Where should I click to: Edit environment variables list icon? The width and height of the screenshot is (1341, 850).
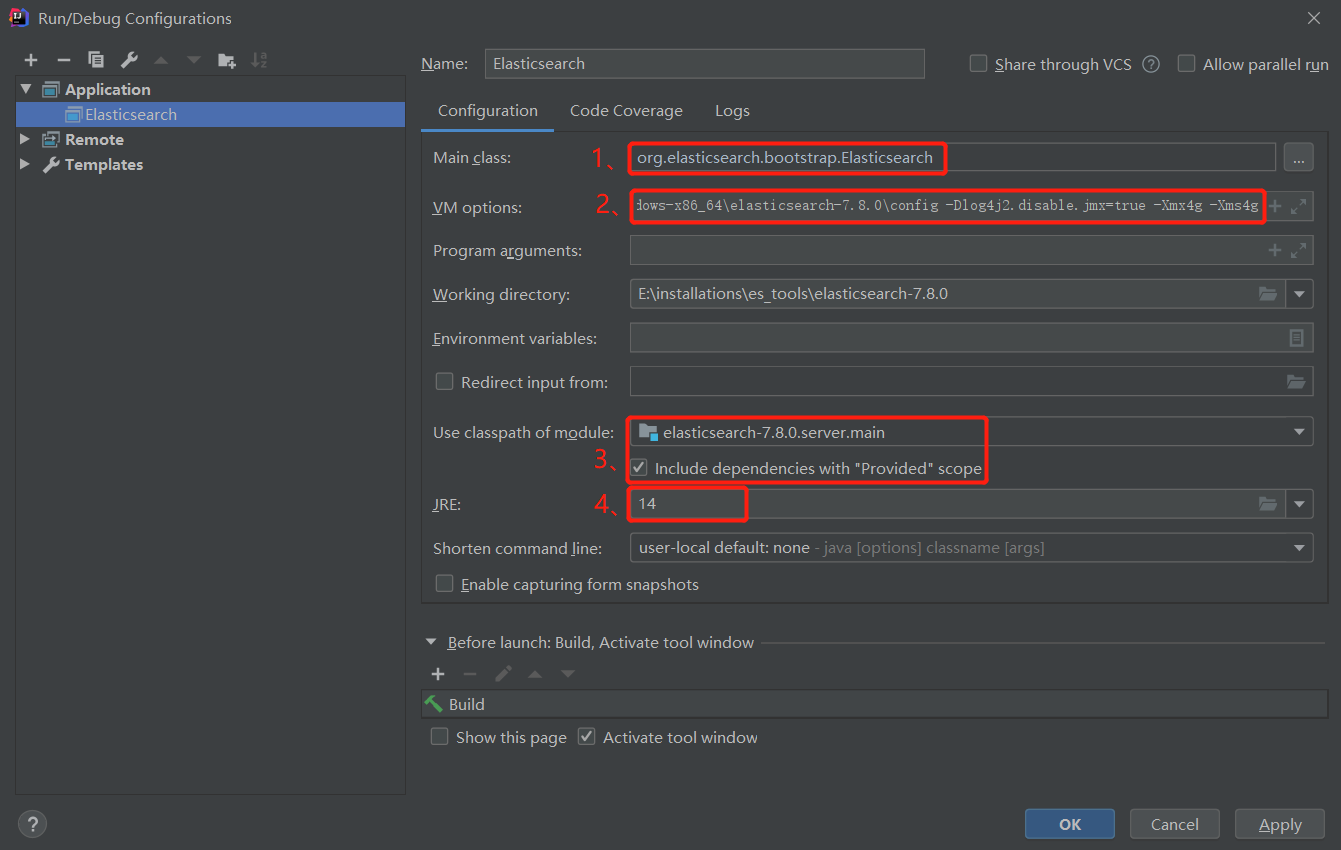pyautogui.click(x=1296, y=338)
